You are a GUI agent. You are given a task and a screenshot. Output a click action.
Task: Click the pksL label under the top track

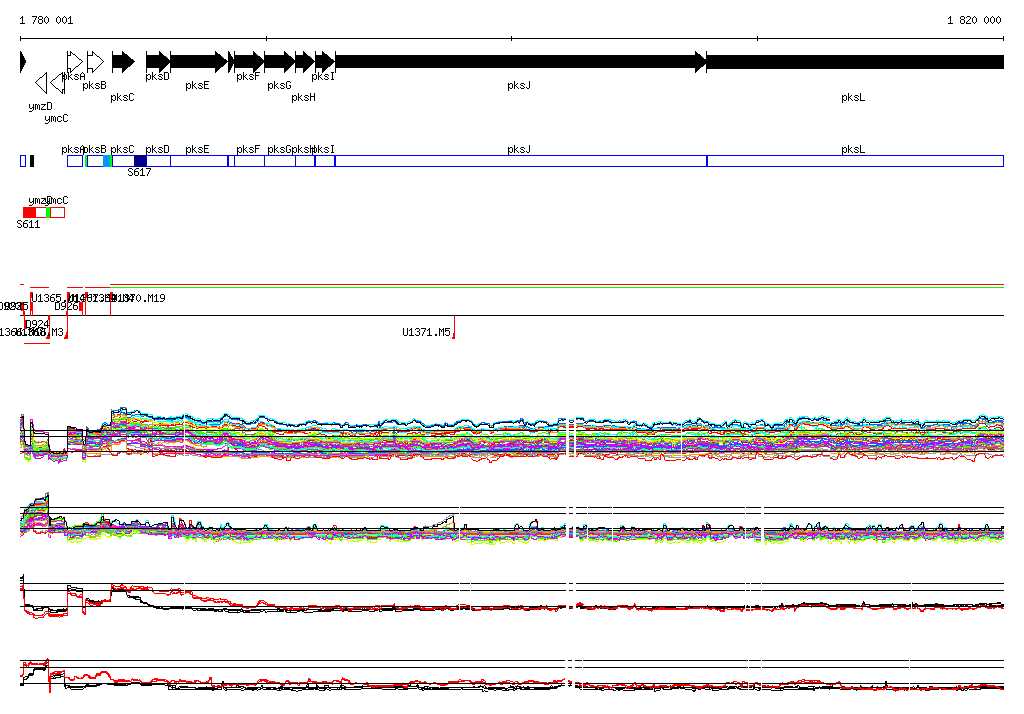tap(853, 97)
